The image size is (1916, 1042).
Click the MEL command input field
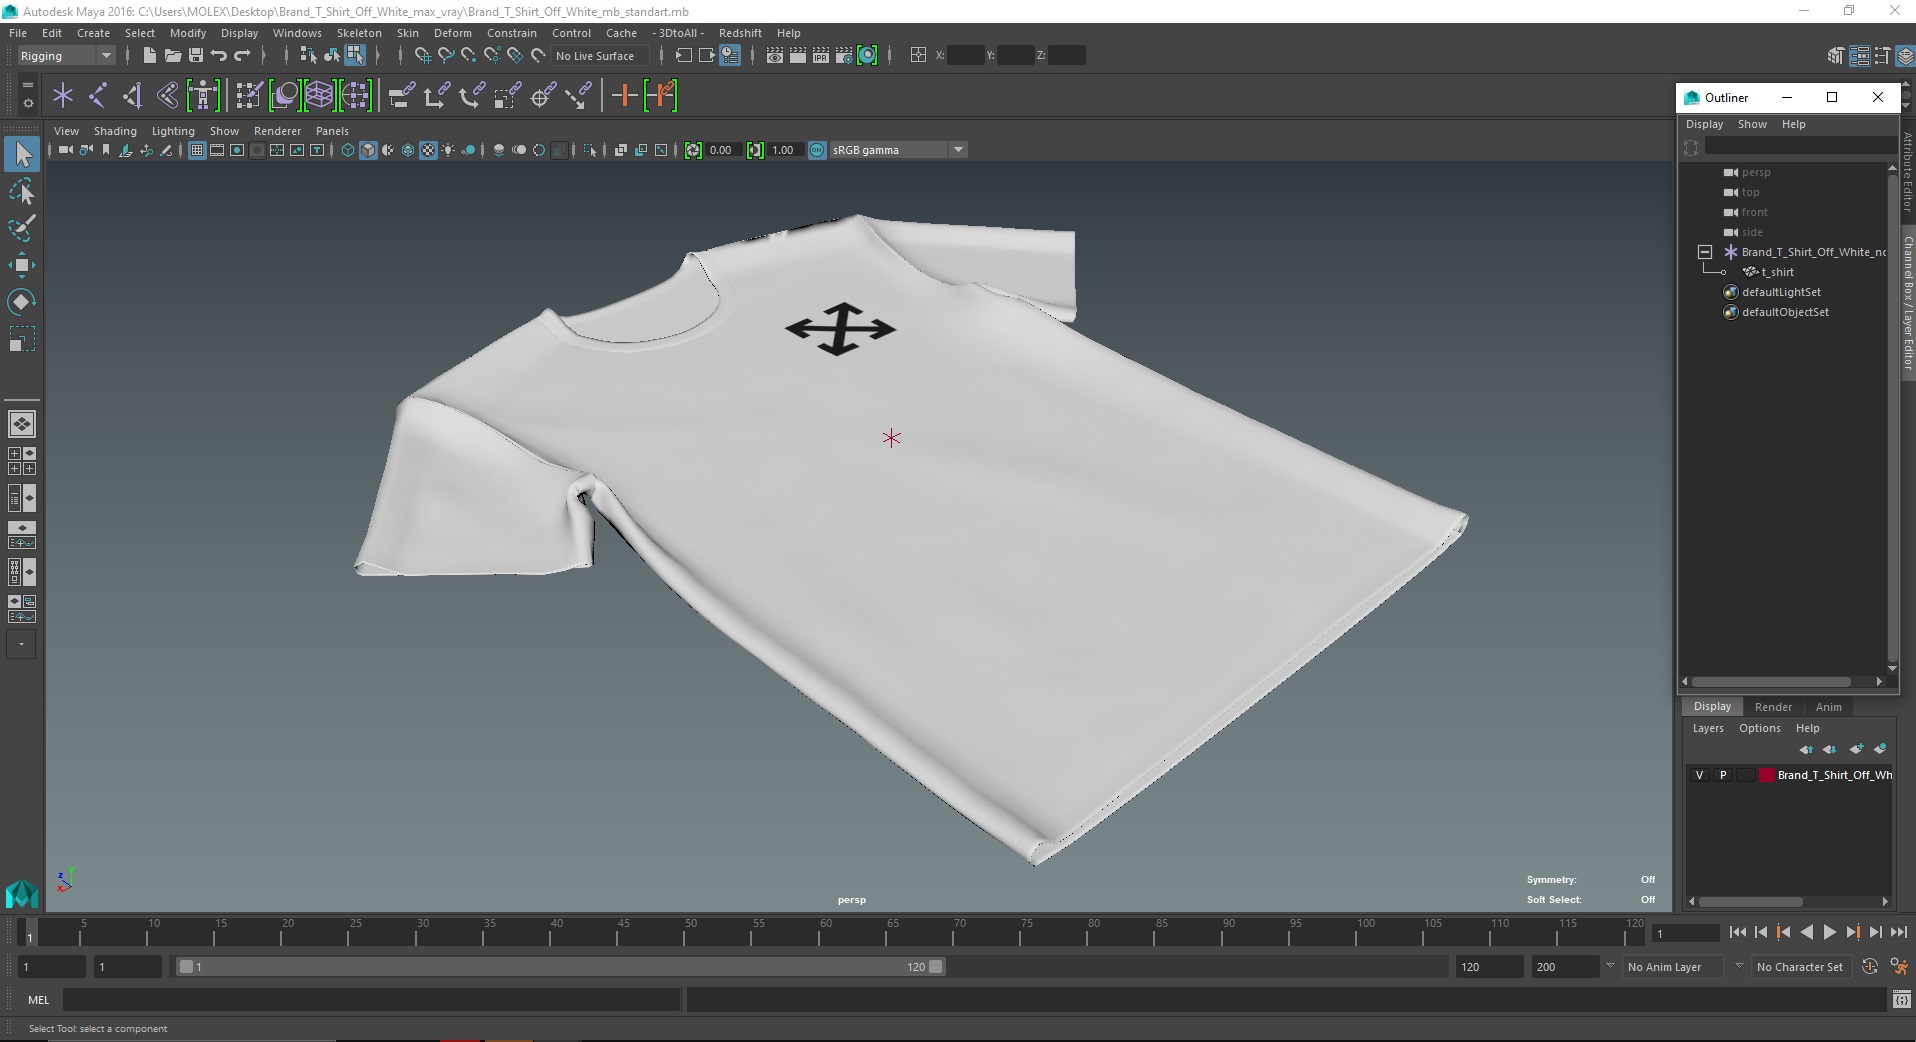pyautogui.click(x=371, y=999)
